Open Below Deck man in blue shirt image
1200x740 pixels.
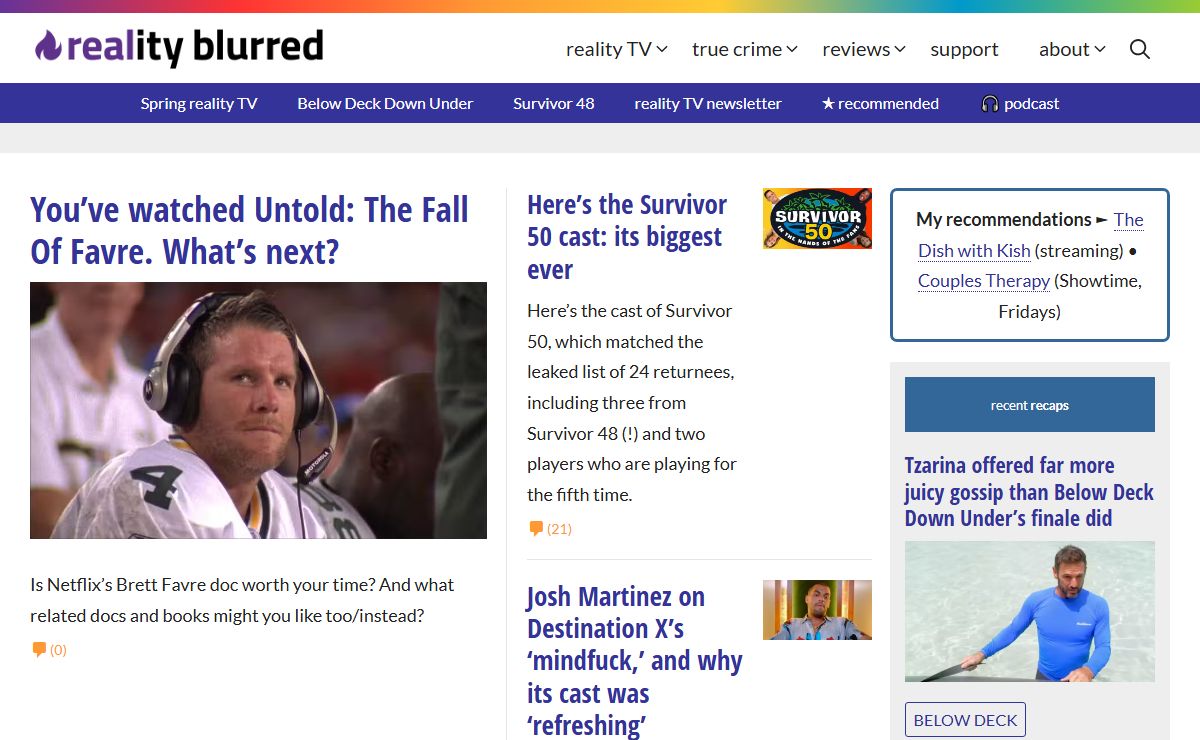click(1030, 612)
